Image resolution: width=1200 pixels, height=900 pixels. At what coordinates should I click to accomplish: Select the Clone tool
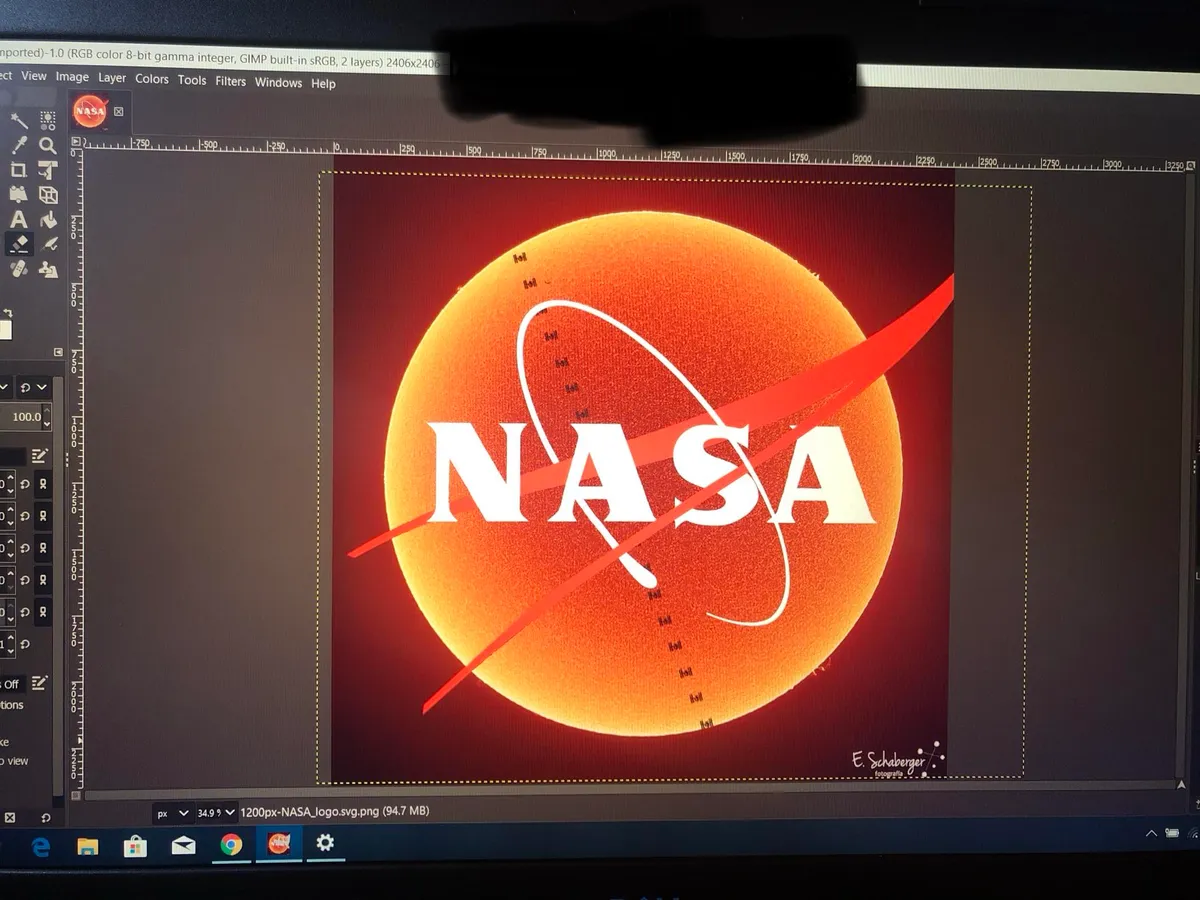pos(48,269)
